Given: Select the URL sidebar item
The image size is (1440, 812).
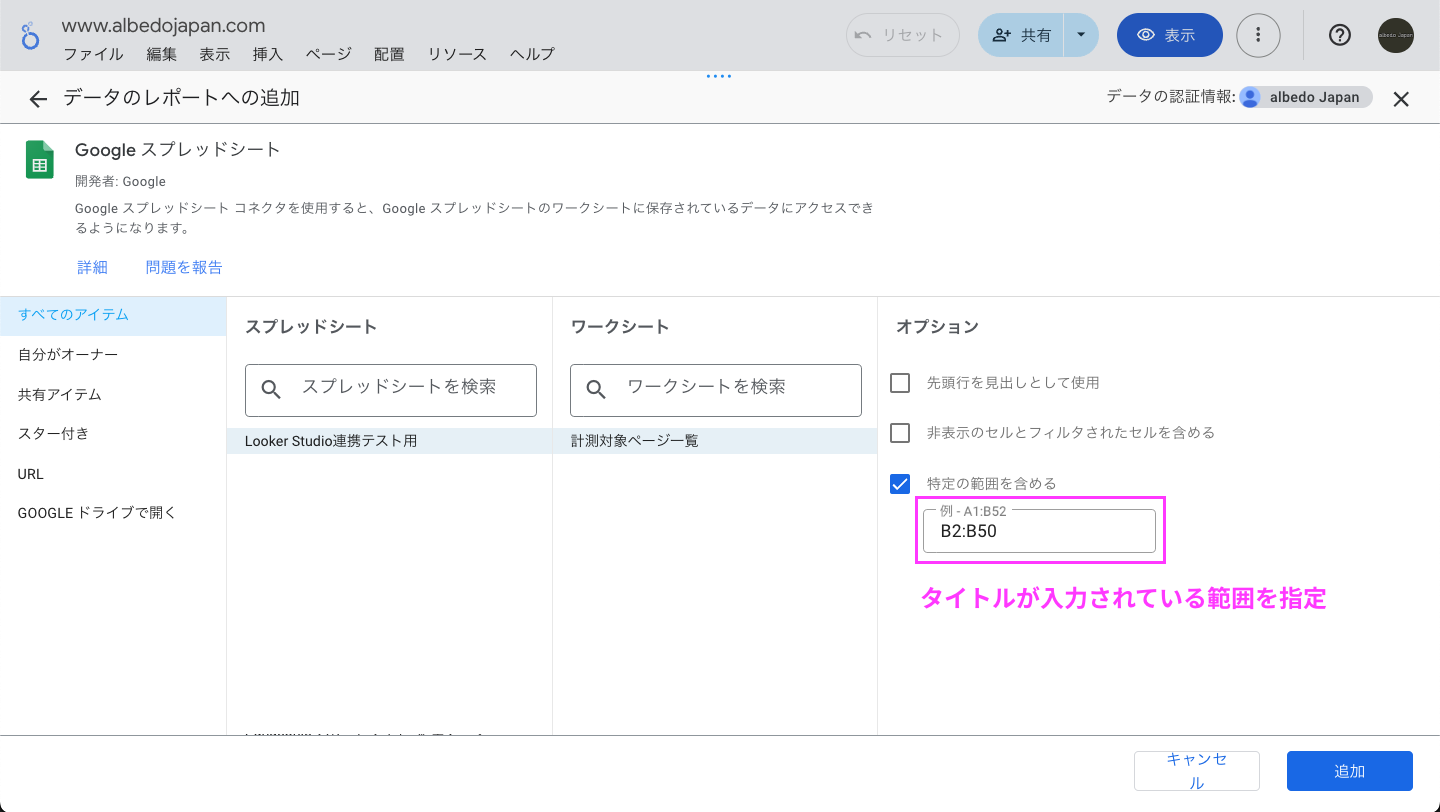Looking at the screenshot, I should pyautogui.click(x=30, y=473).
